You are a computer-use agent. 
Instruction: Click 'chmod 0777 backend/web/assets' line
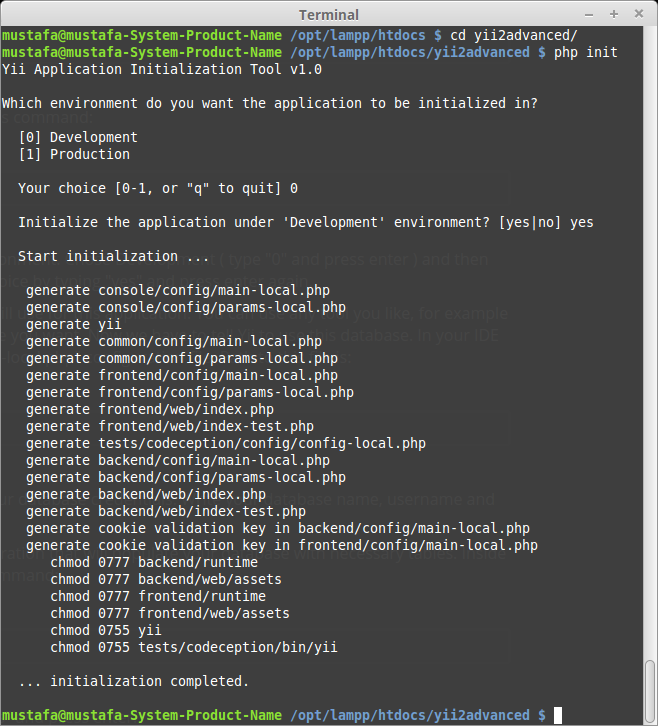tap(166, 579)
